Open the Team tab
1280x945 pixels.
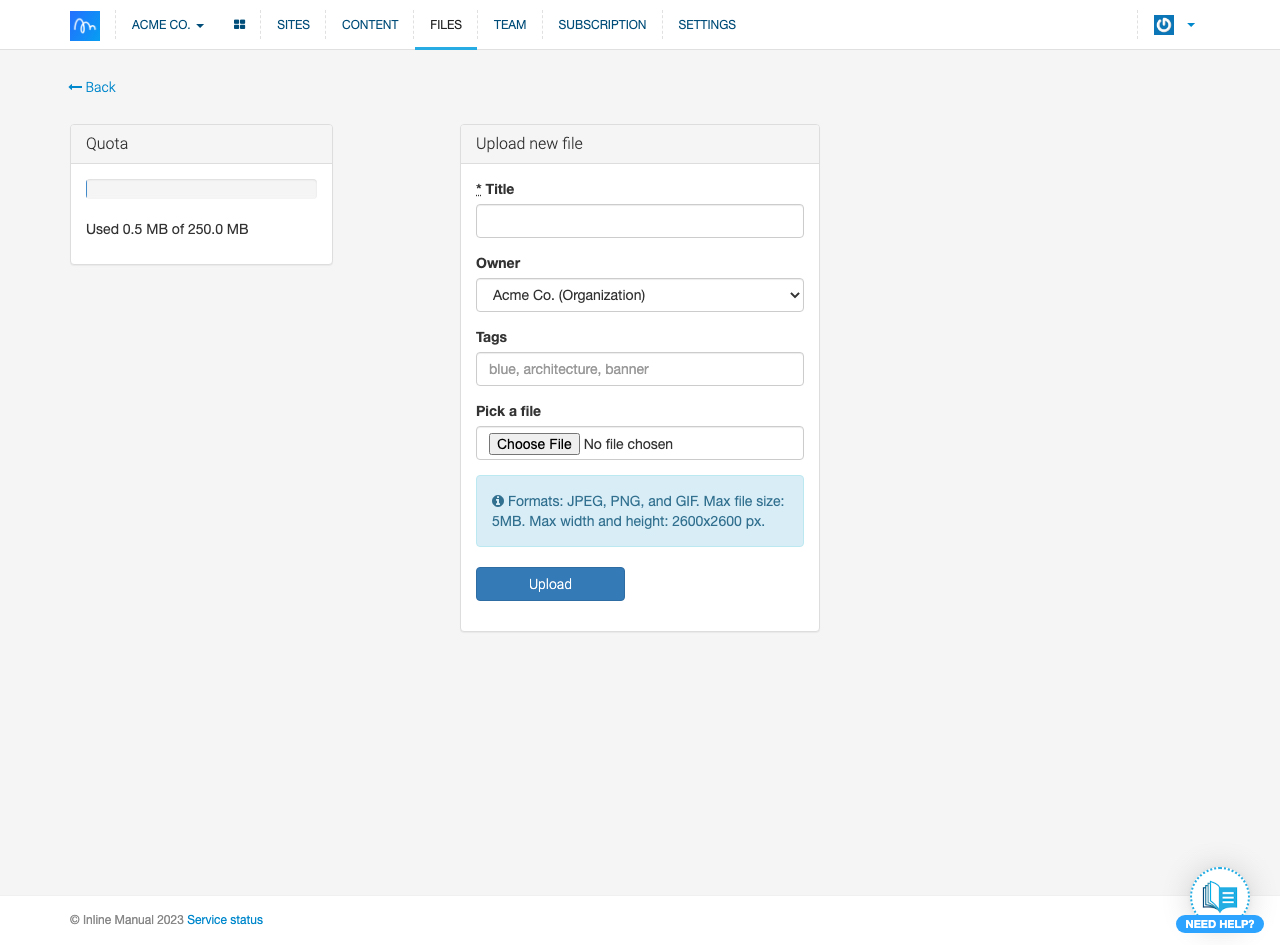point(509,25)
